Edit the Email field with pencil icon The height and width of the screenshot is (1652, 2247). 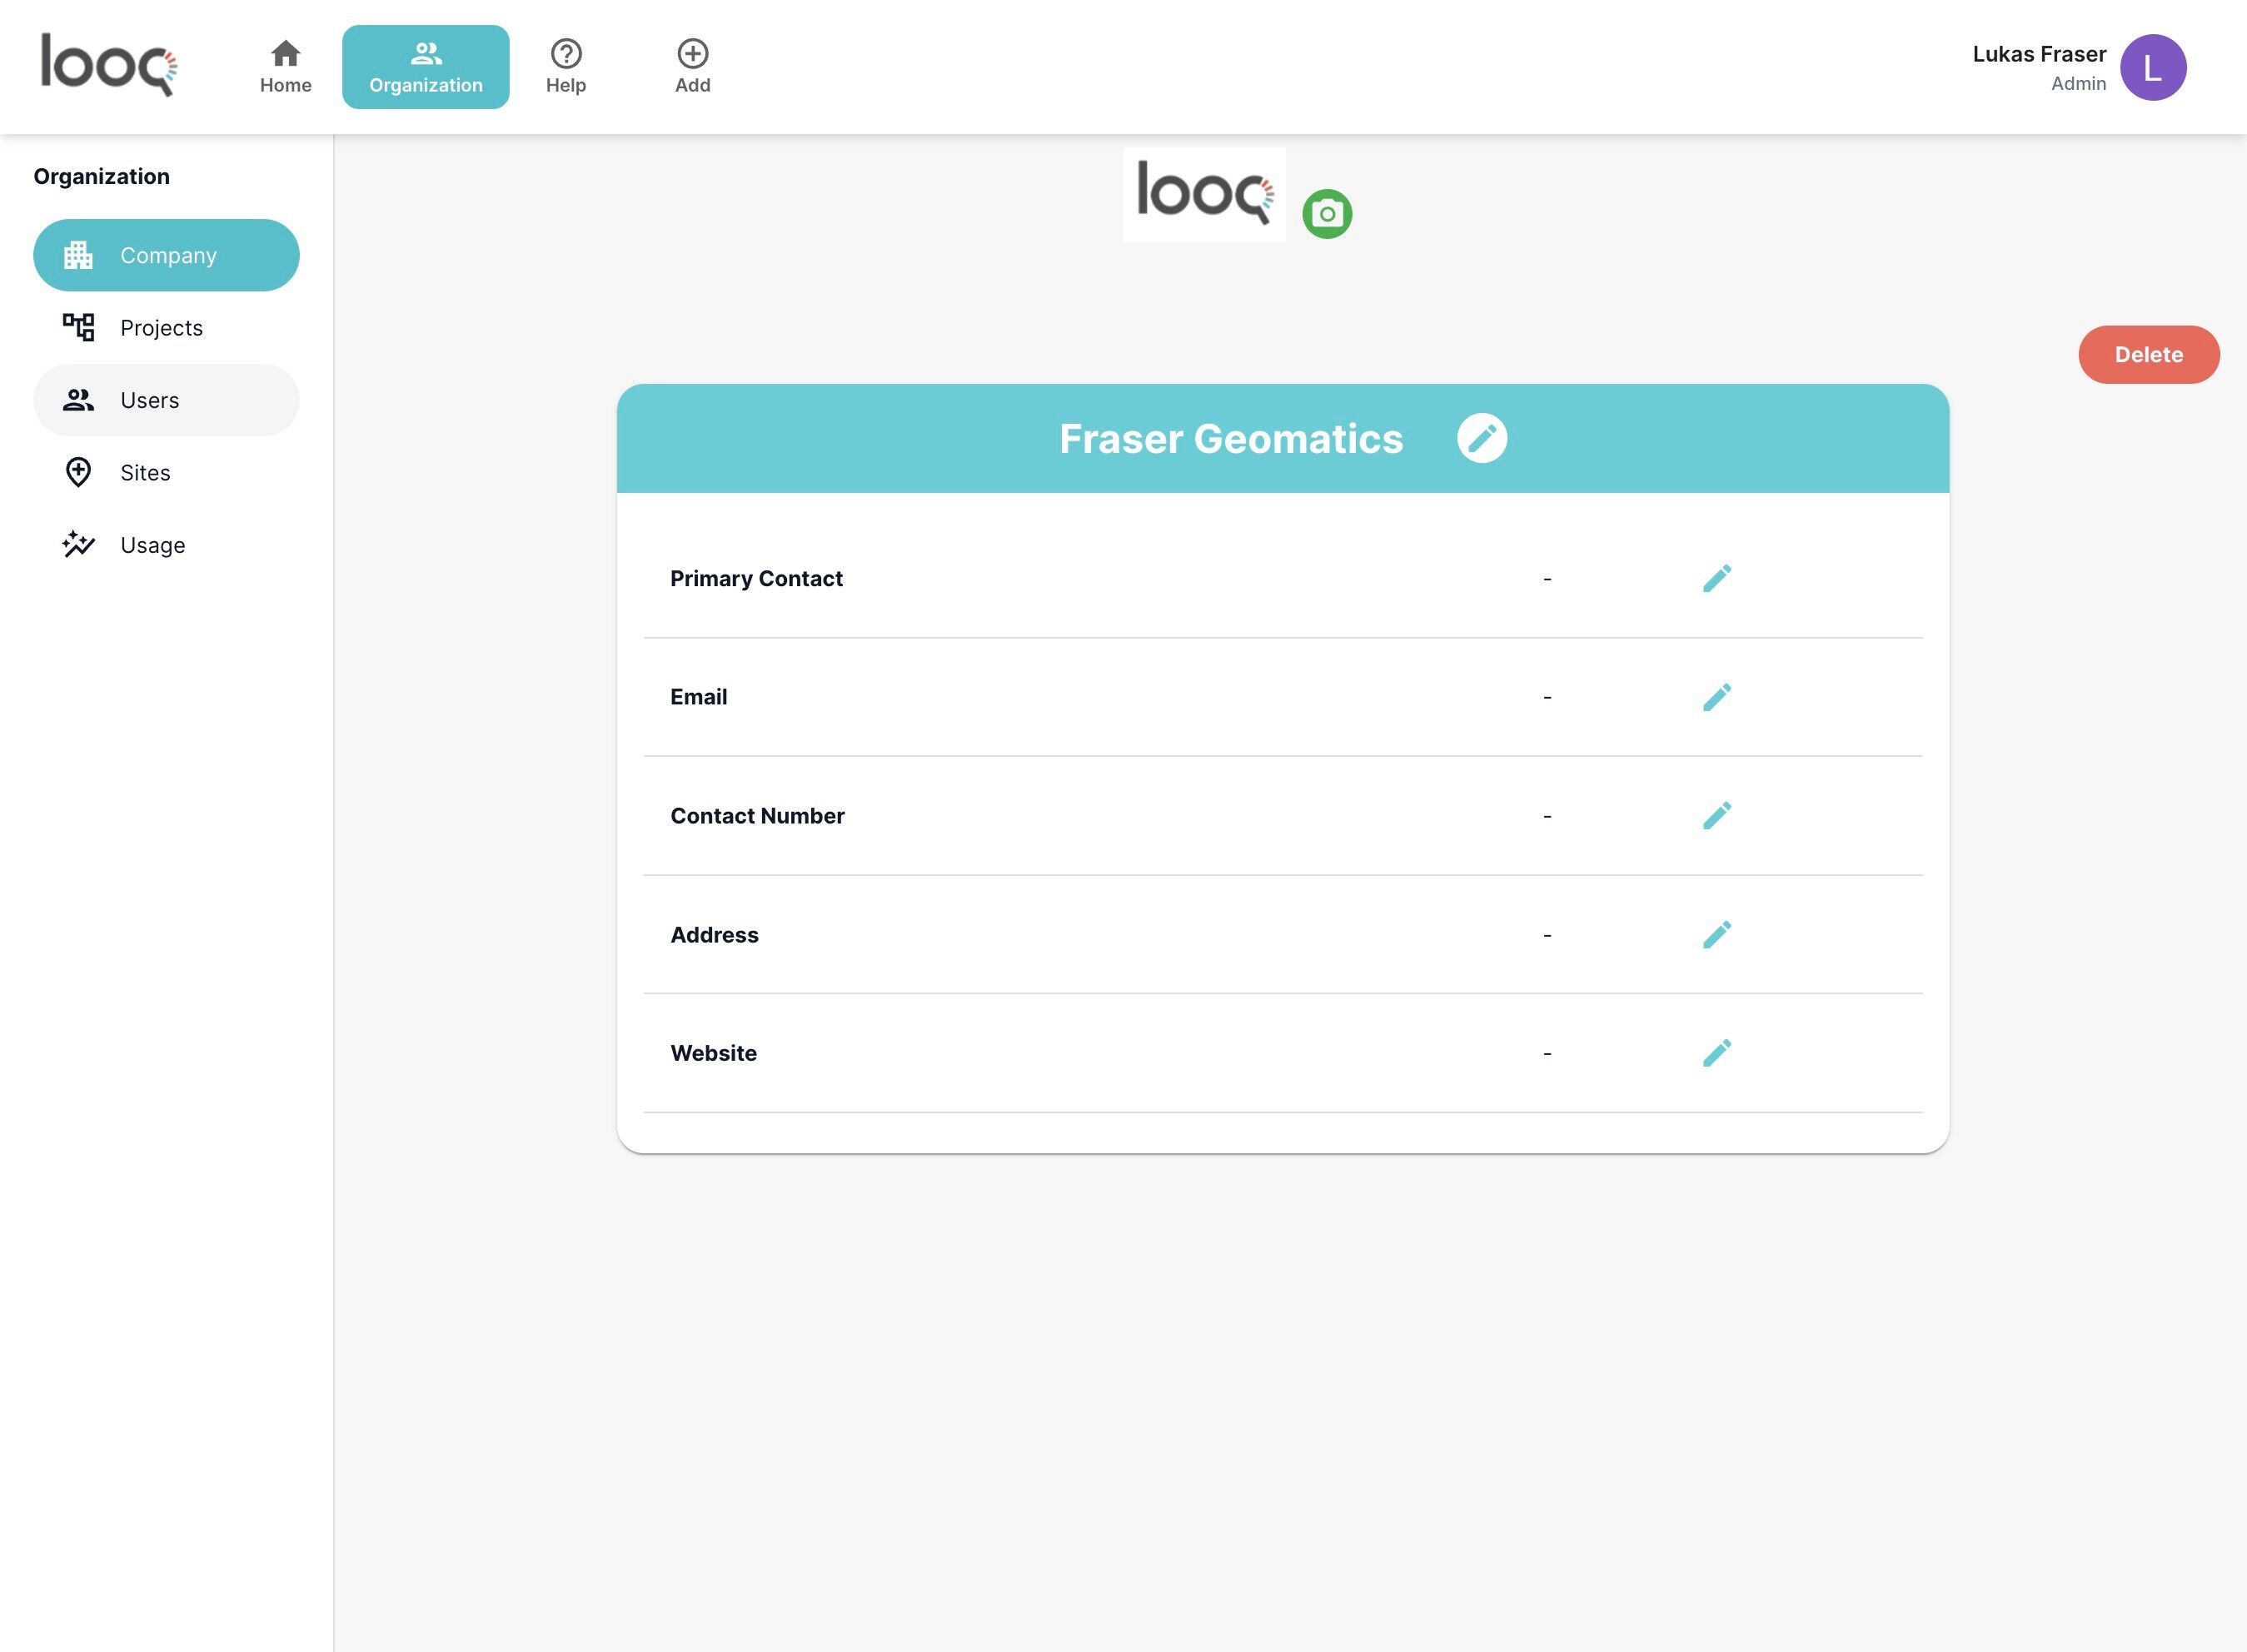tap(1716, 697)
